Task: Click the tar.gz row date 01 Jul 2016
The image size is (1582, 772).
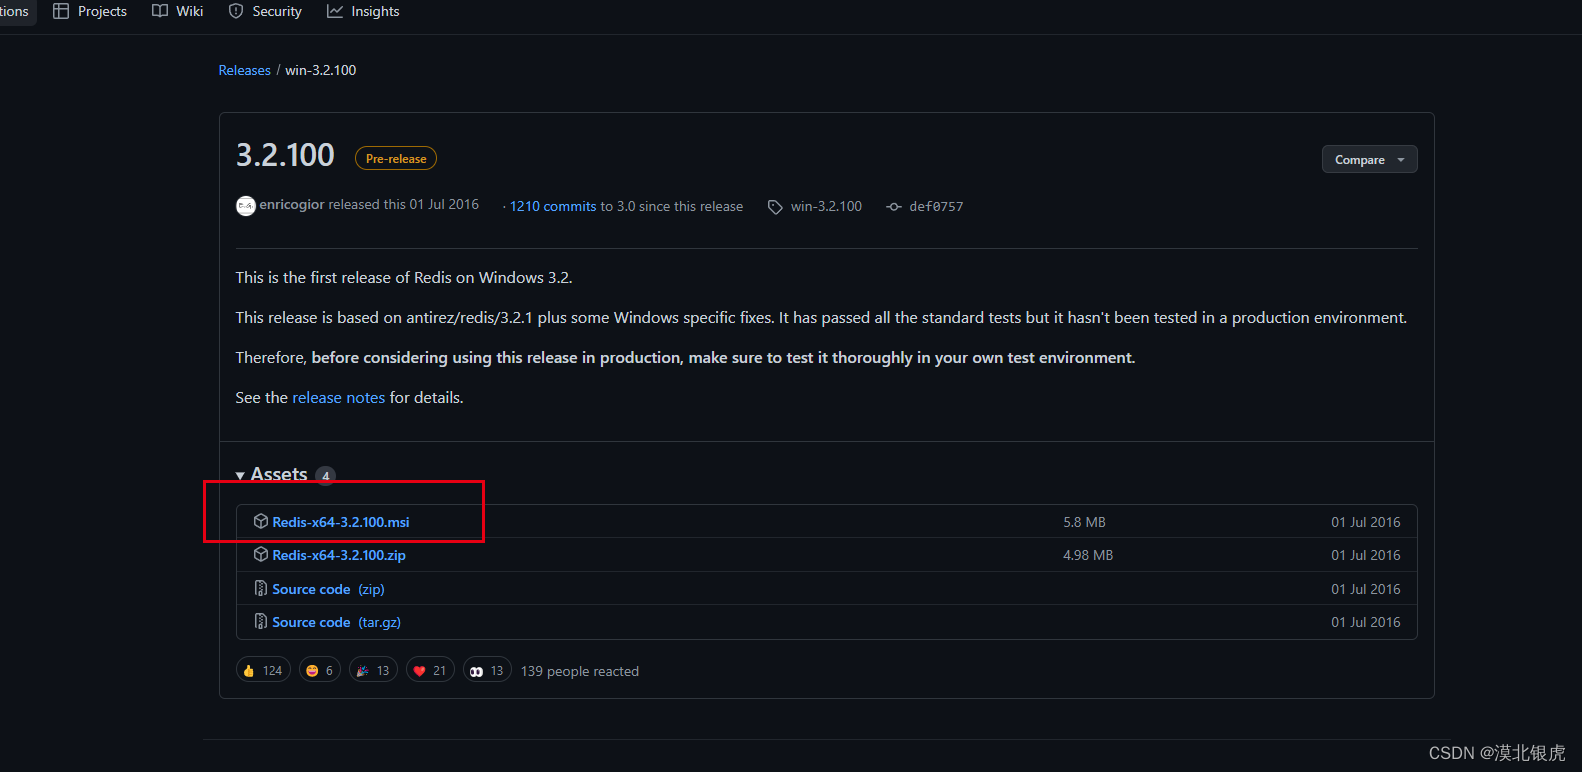Action: 1365,622
